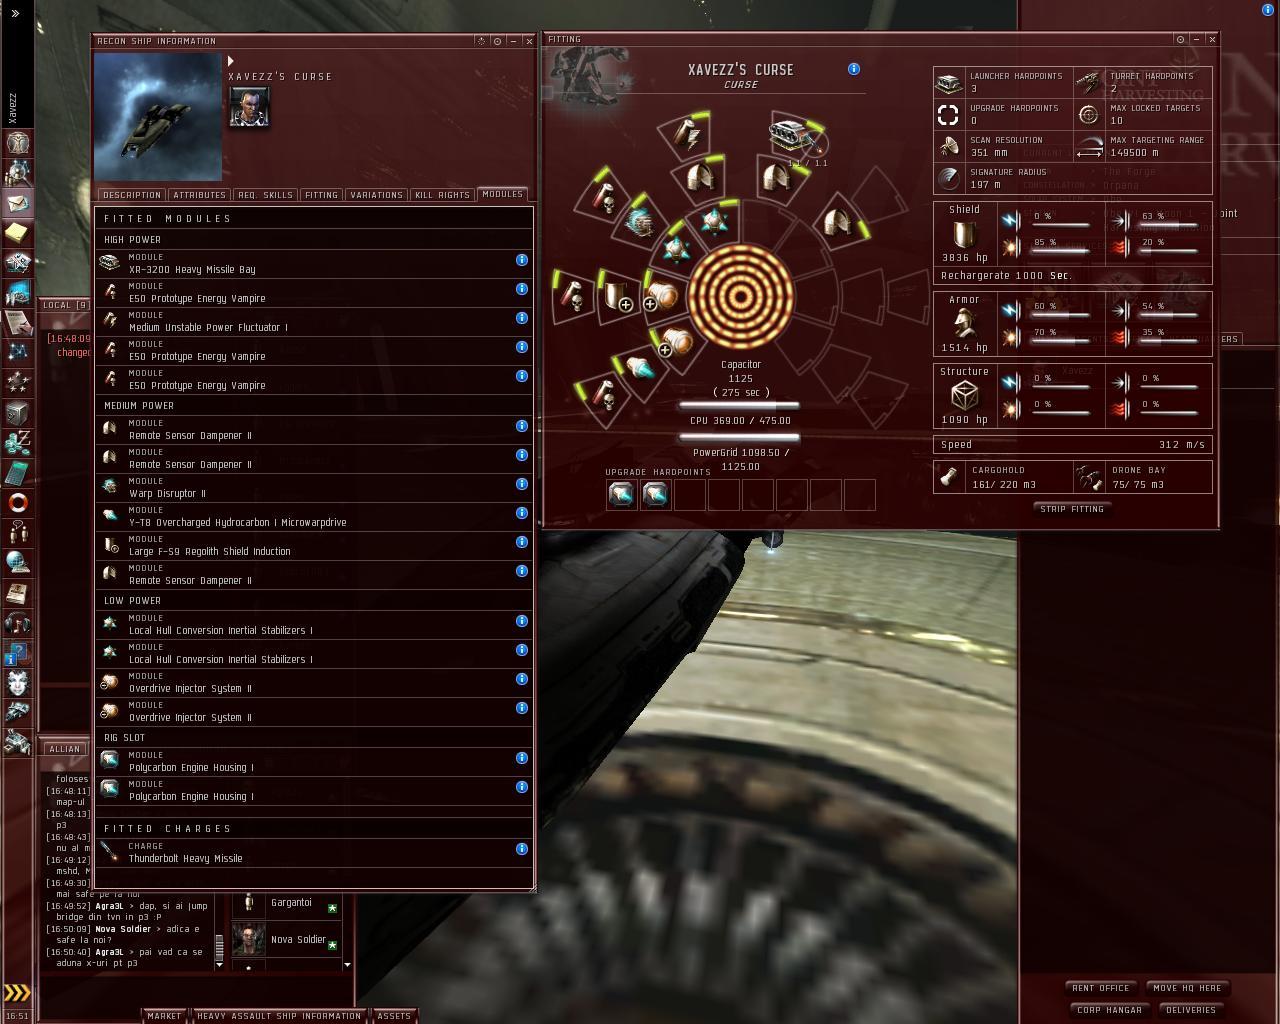Open the Corp Hangar button

pos(1109,1010)
